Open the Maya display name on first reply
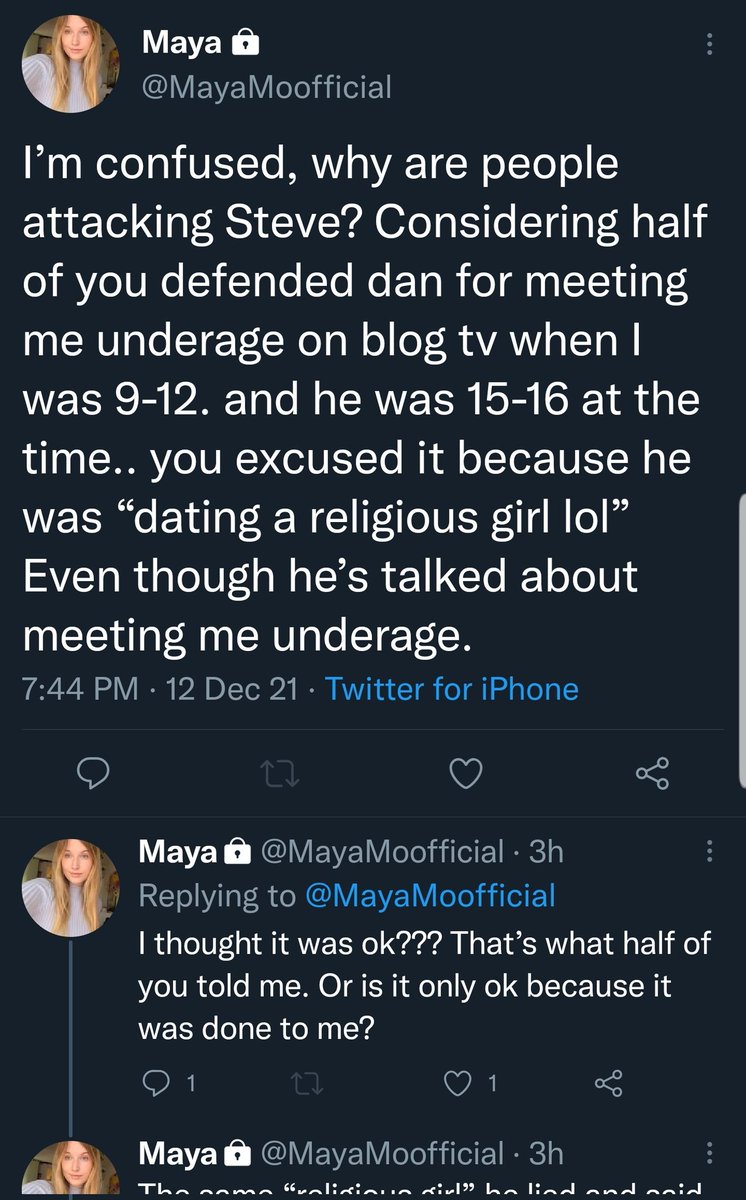This screenshot has height=1200, width=746. (178, 851)
